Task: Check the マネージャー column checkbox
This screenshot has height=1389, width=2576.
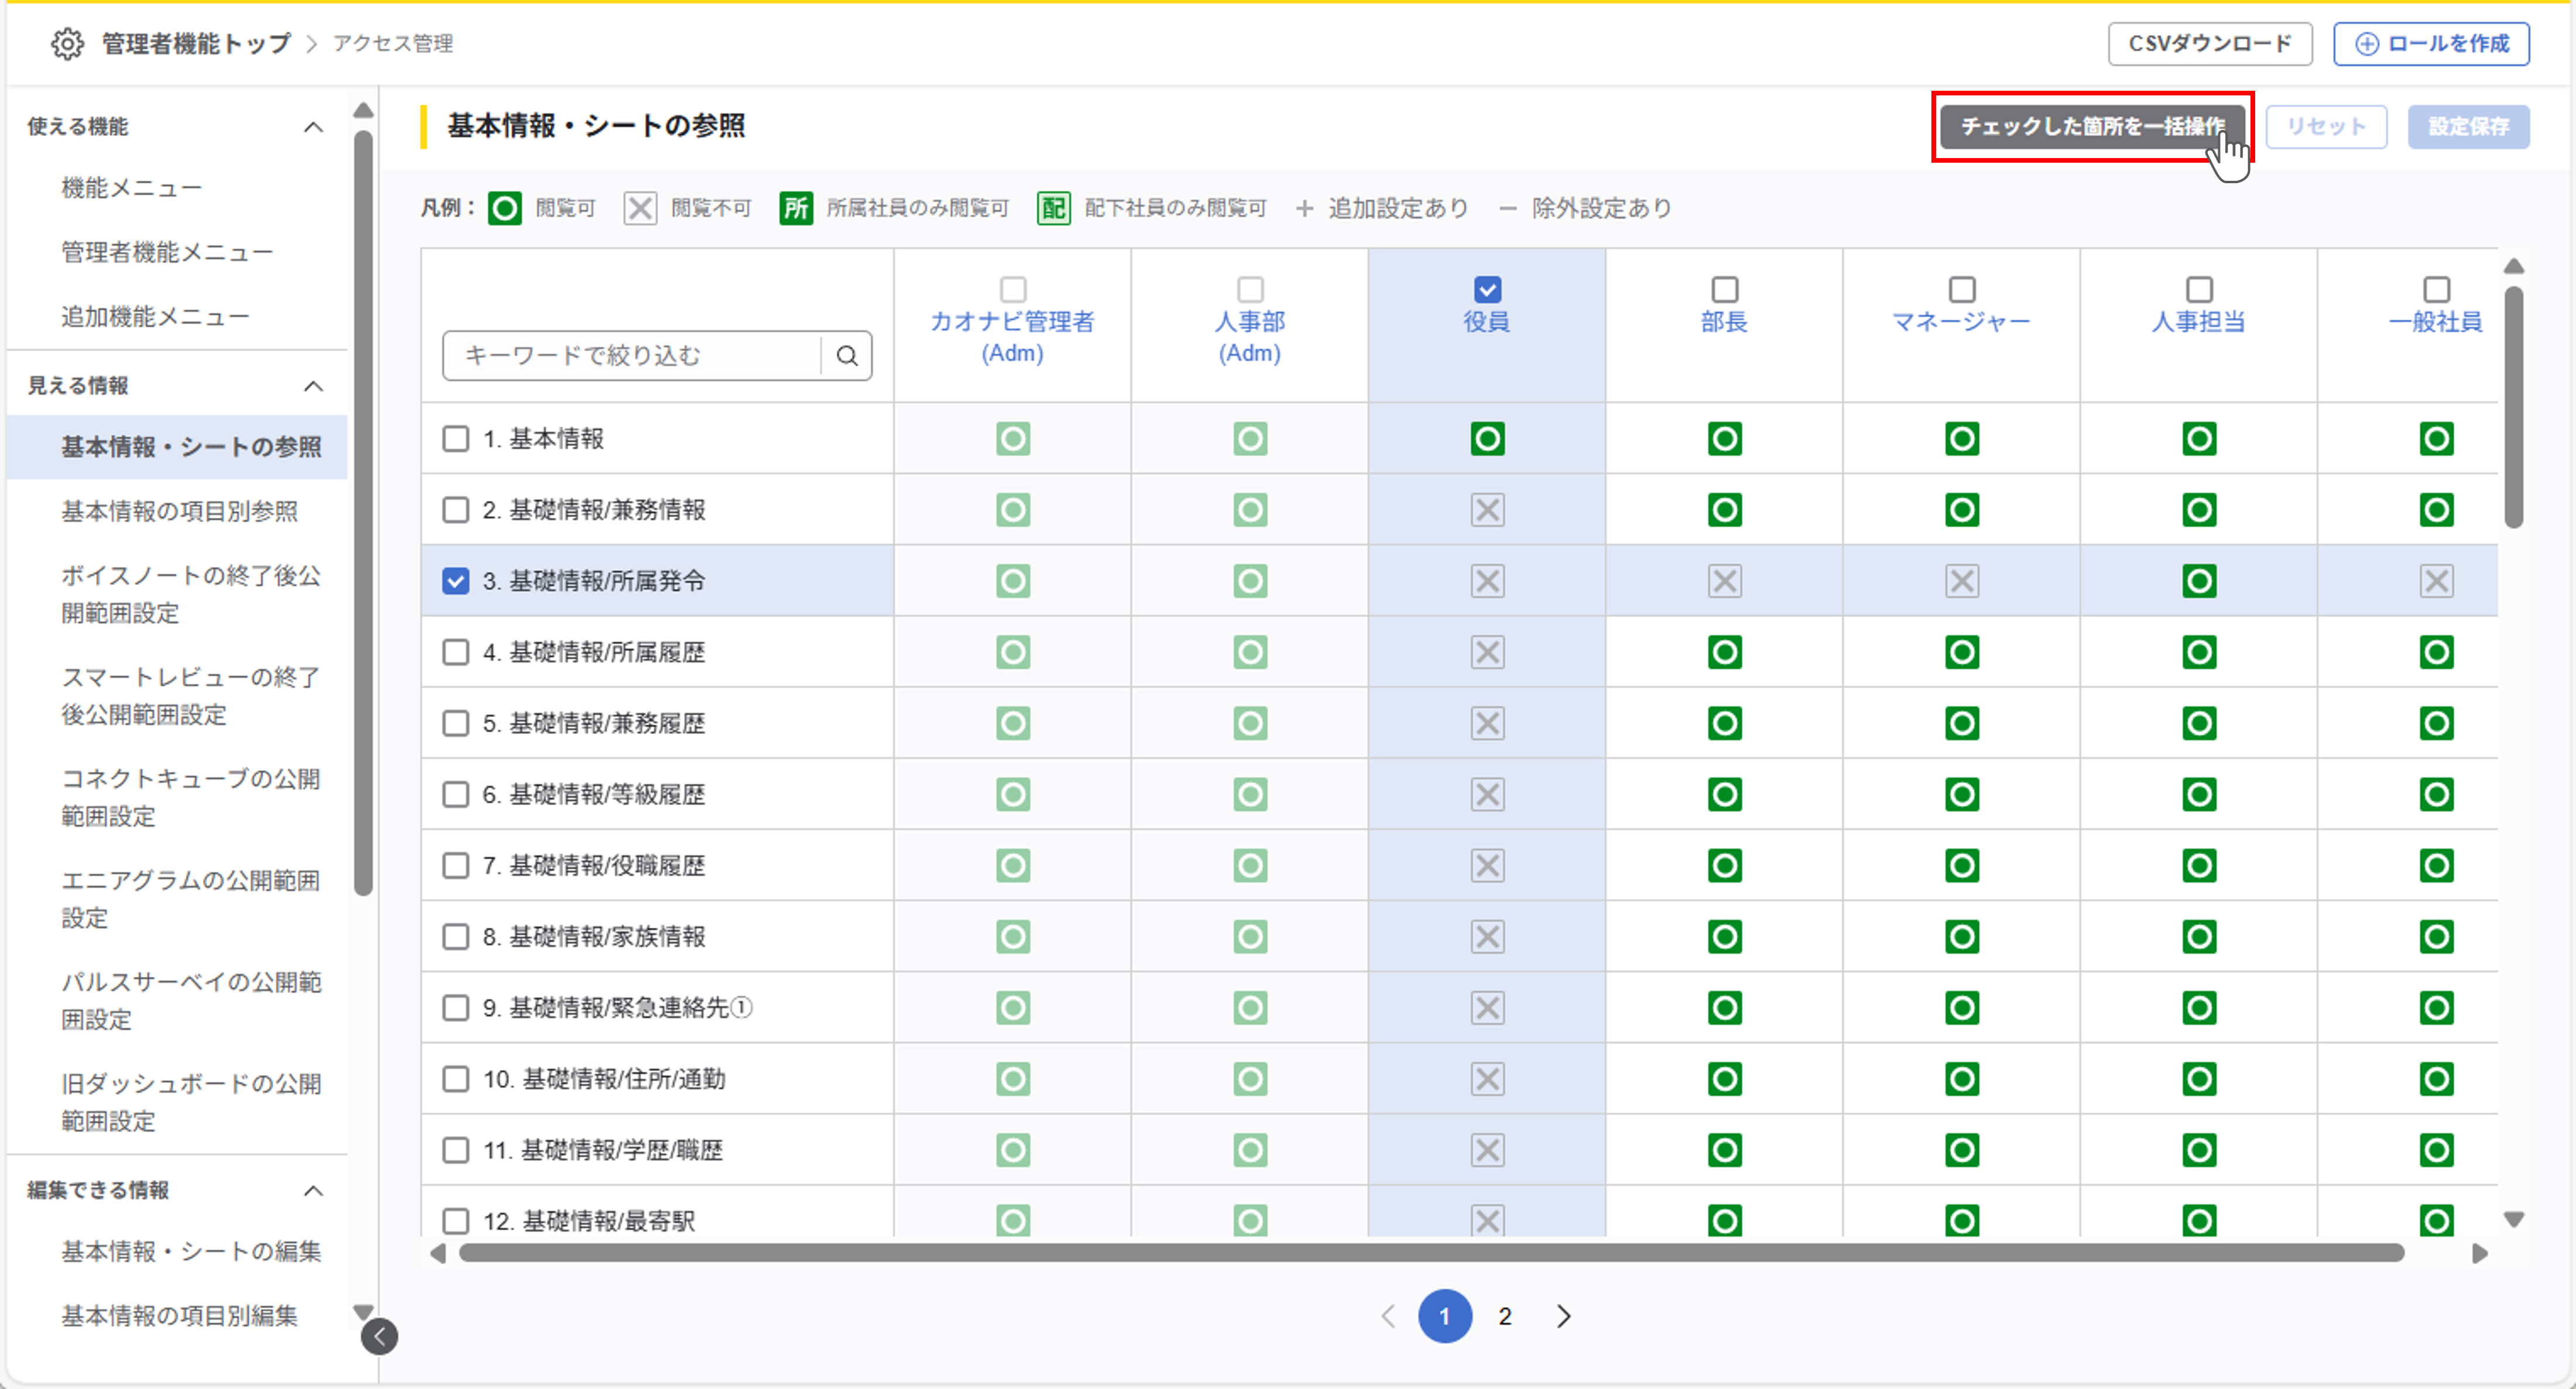Action: (x=1962, y=290)
